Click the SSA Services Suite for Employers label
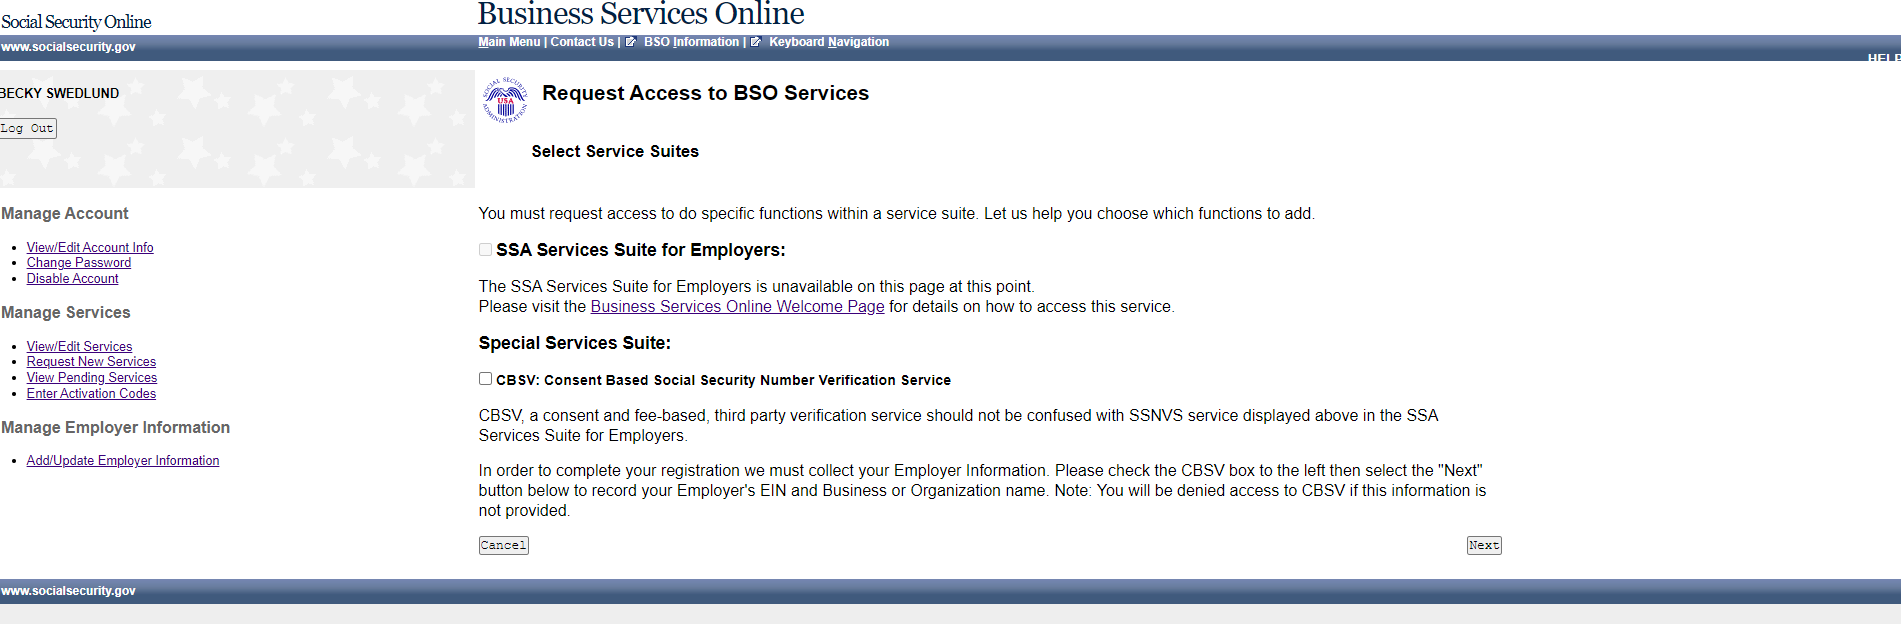1901x624 pixels. pos(641,250)
